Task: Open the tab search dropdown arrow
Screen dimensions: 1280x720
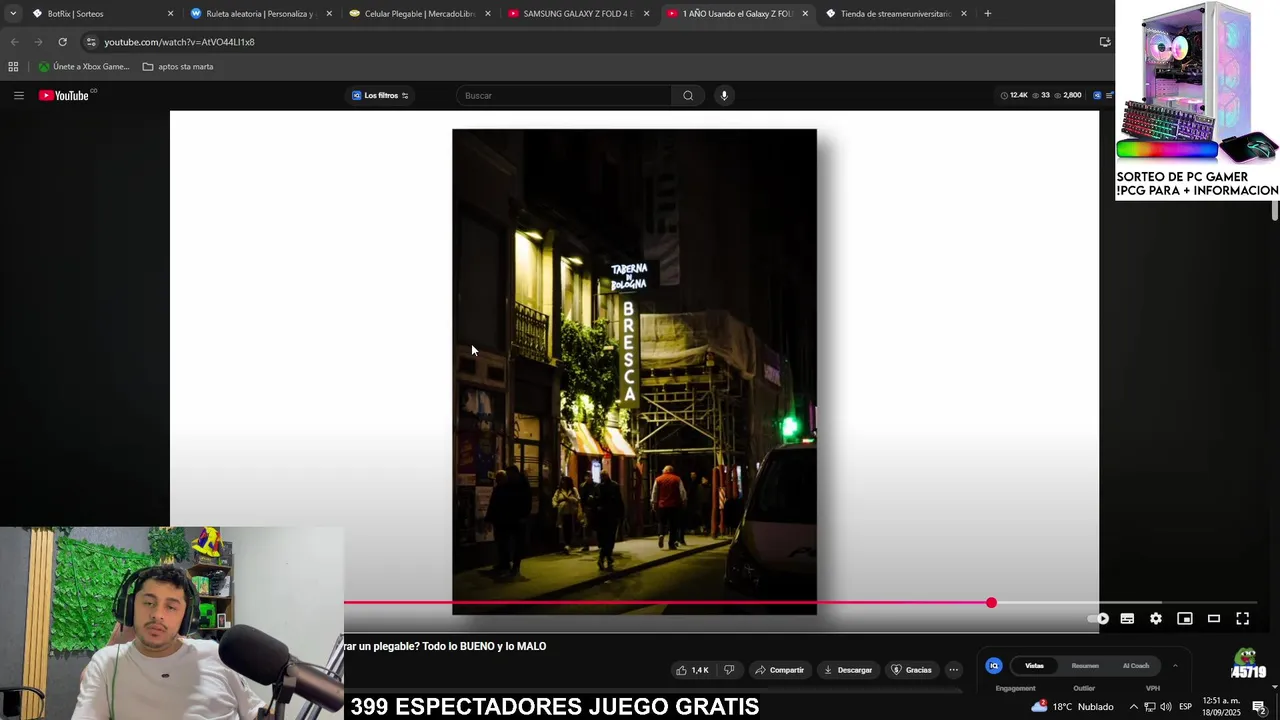Action: coord(13,13)
